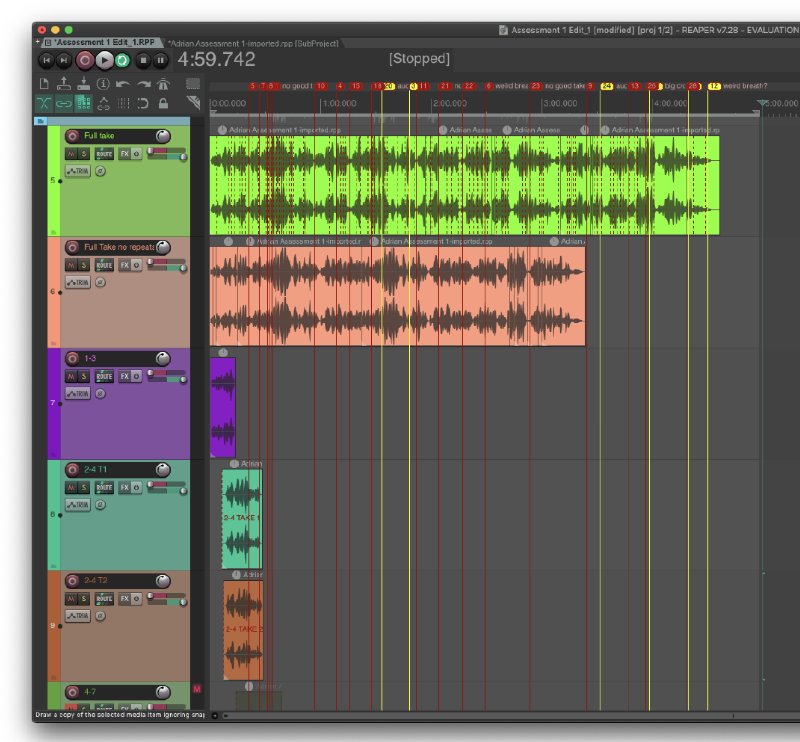
Task: Click the dashed rectangle icon in the toolbar
Action: click(193, 84)
